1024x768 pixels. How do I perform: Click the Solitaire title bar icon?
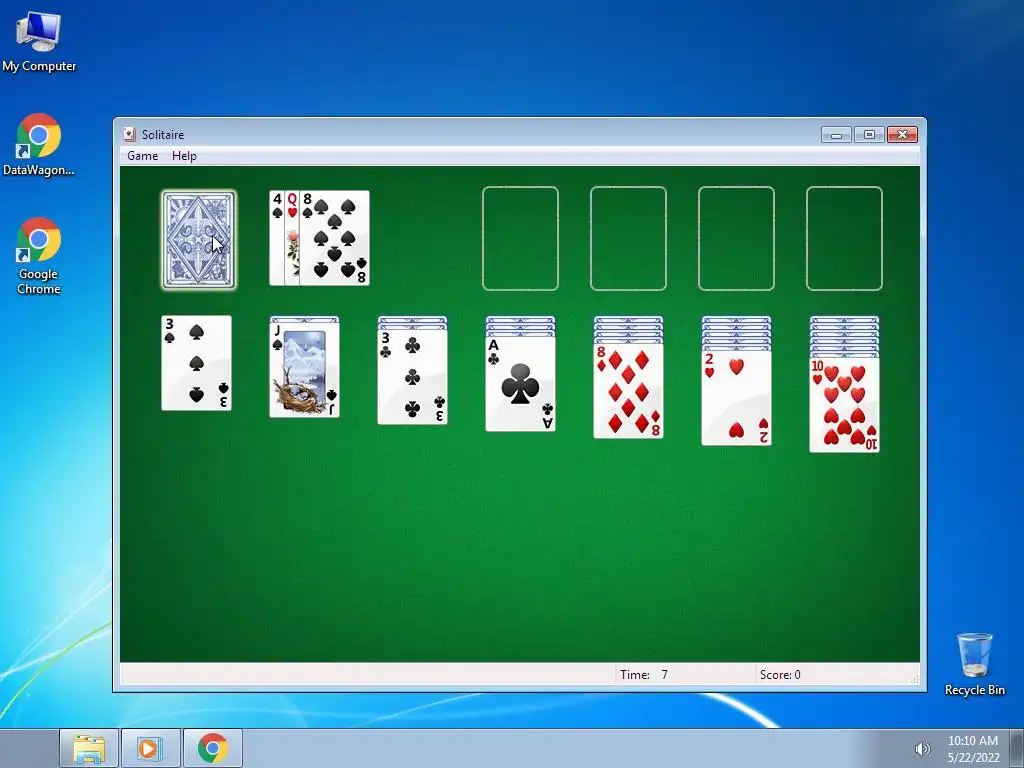pos(129,135)
